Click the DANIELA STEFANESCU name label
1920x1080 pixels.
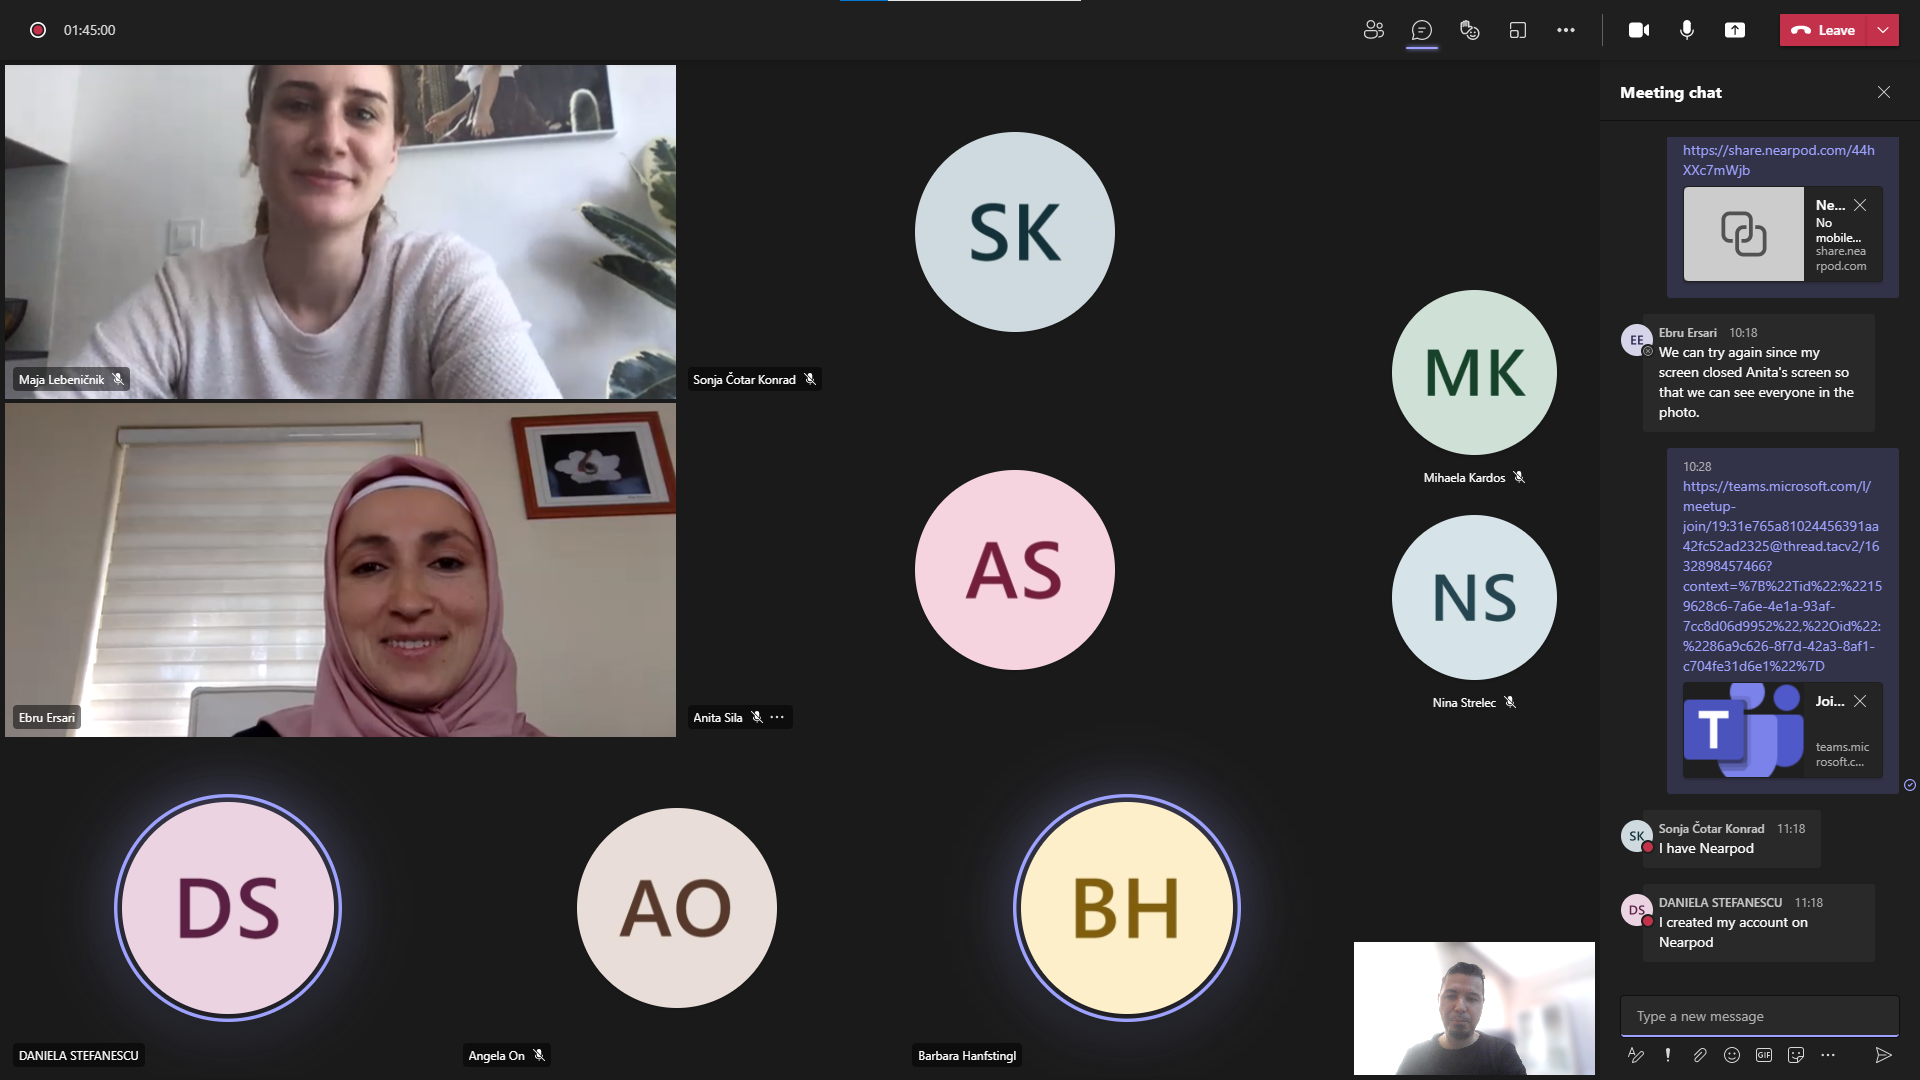pyautogui.click(x=79, y=1055)
